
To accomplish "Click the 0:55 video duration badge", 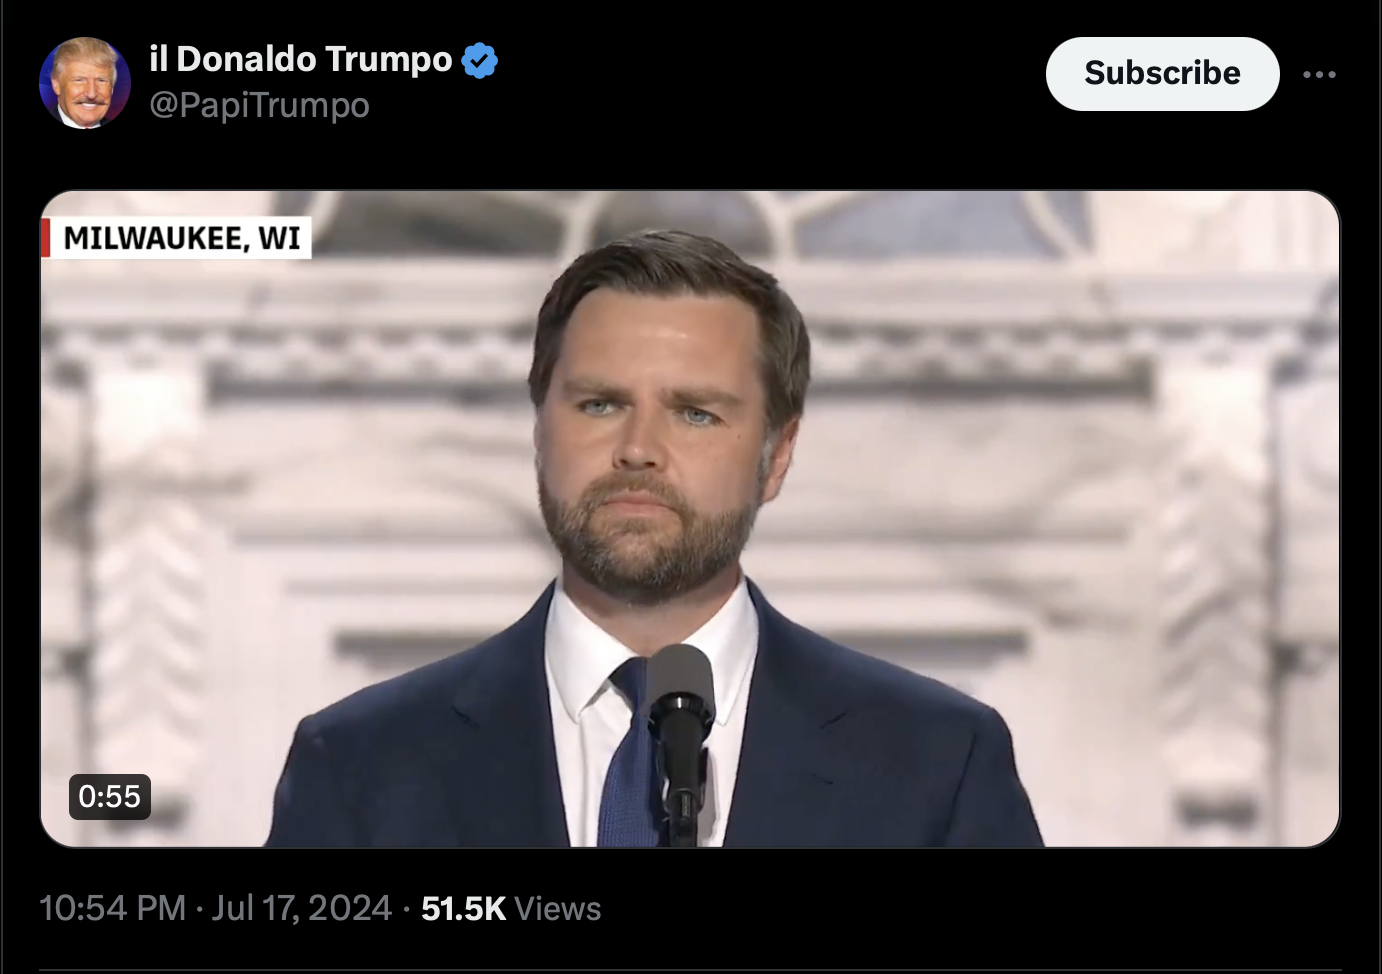I will (x=110, y=796).
